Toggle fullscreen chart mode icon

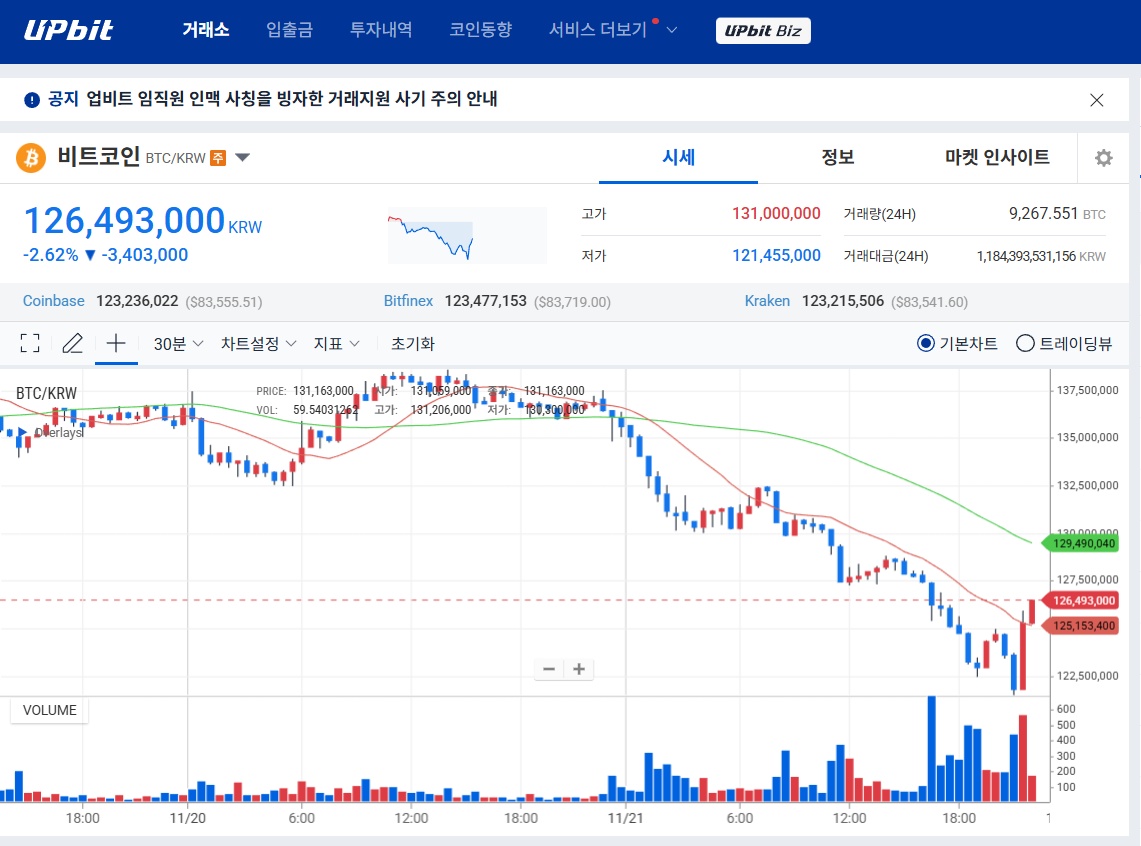30,343
